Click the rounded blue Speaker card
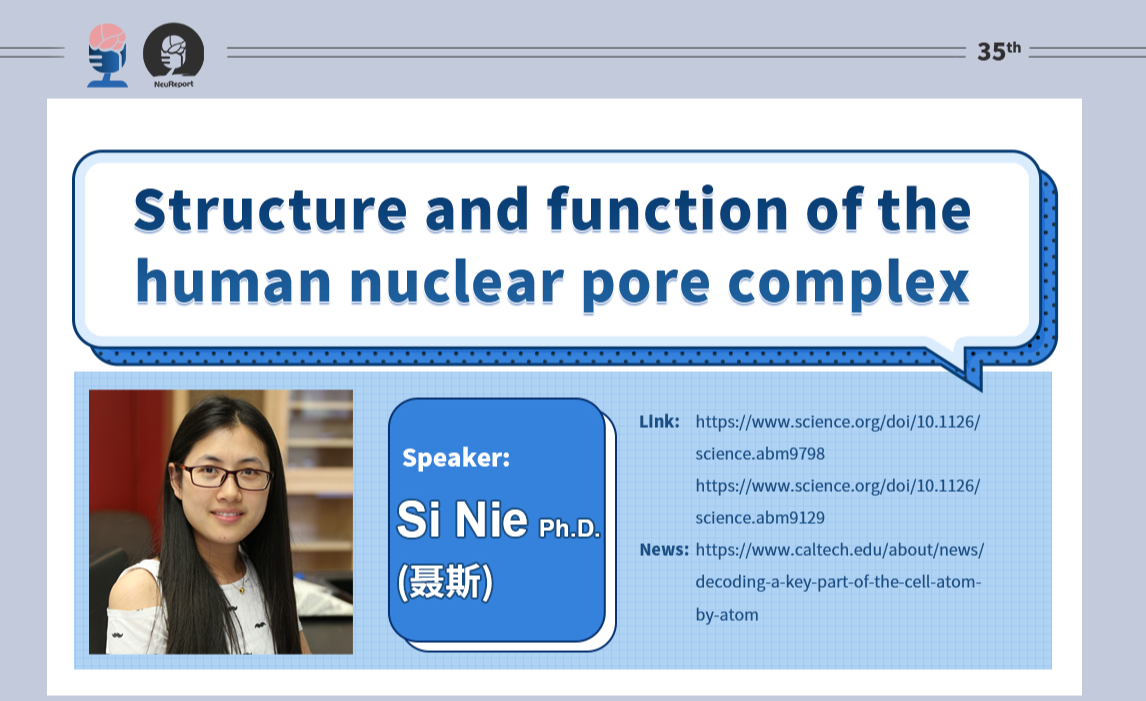This screenshot has height=701, width=1146. (497, 520)
